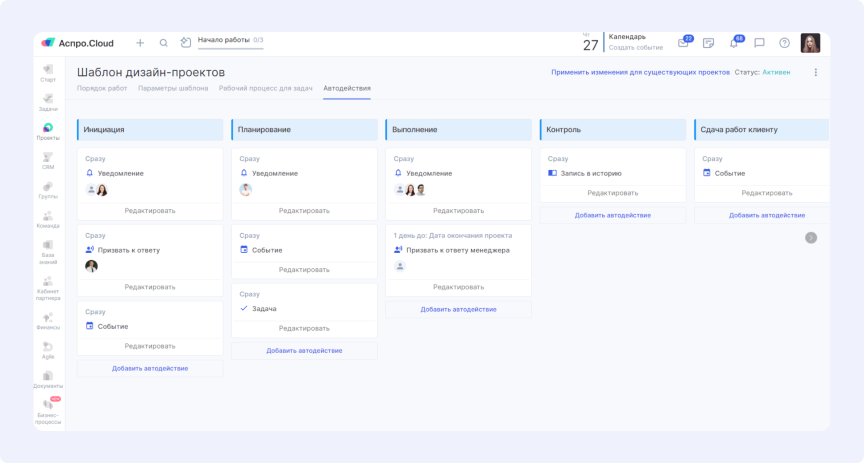Click the Контроль column header
This screenshot has height=463, width=864.
click(613, 130)
